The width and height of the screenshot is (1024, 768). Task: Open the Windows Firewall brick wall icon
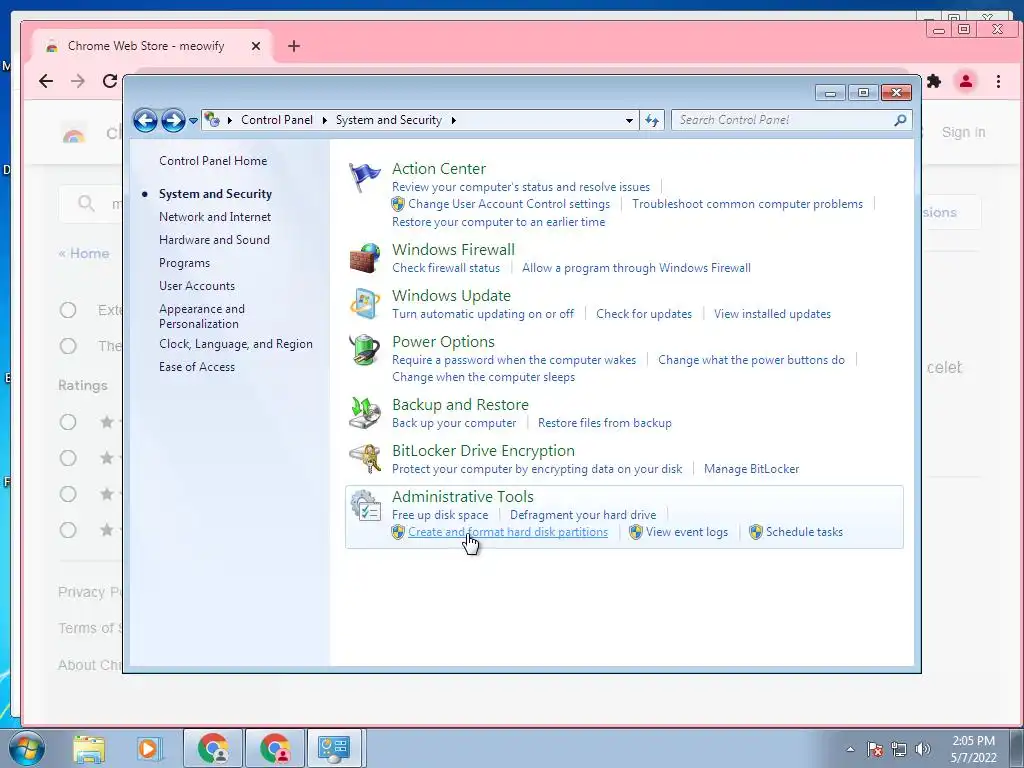click(x=364, y=258)
